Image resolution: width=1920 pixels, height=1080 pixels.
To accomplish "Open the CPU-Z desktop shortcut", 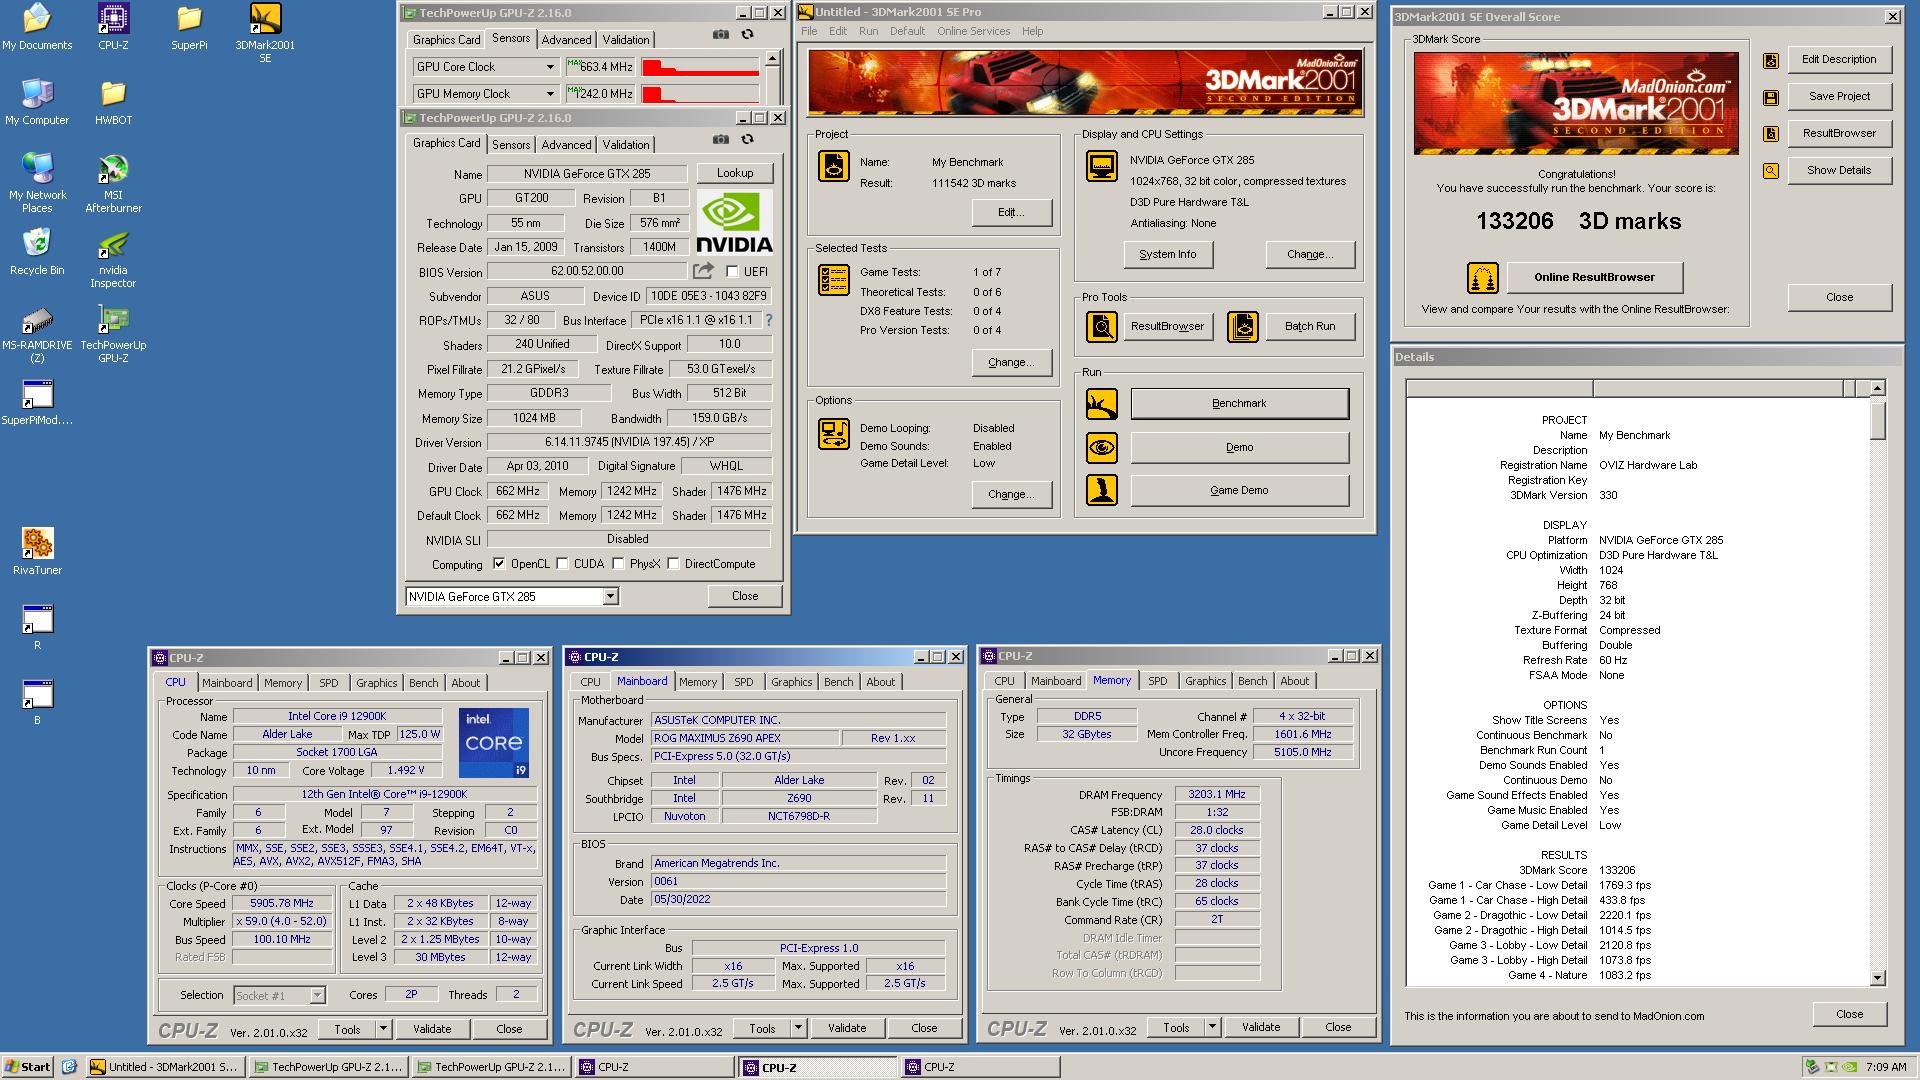I will tap(113, 26).
